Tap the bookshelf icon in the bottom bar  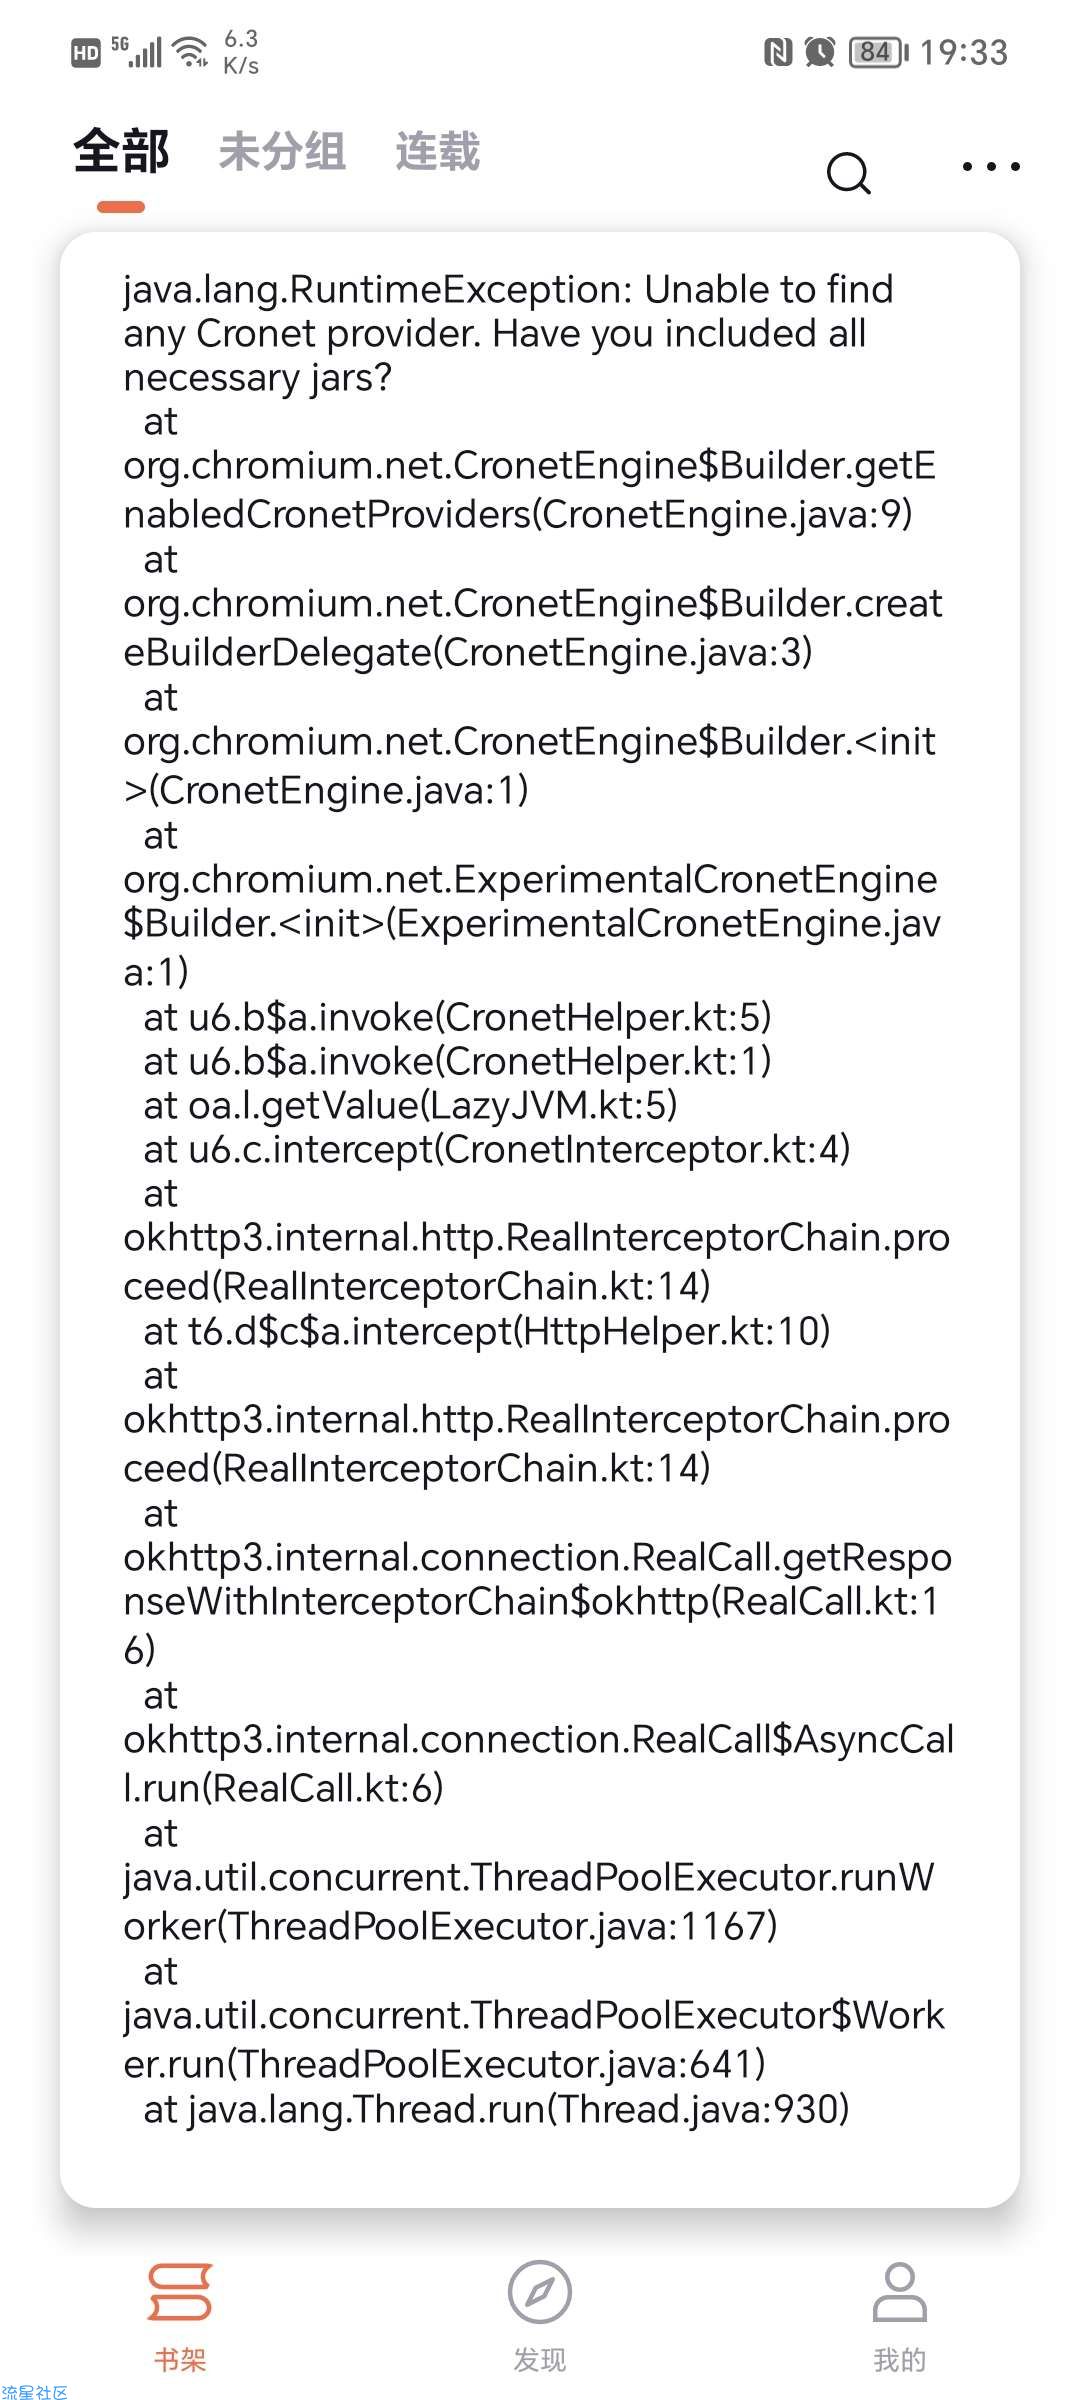tap(180, 2292)
